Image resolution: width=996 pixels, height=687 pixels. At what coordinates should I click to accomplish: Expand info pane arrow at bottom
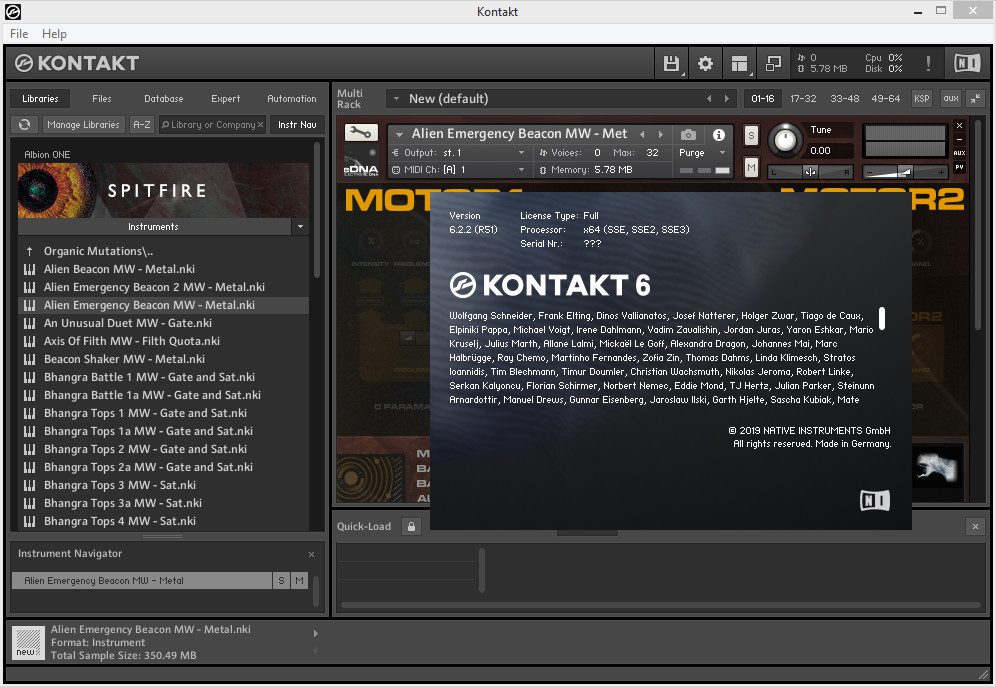(316, 633)
